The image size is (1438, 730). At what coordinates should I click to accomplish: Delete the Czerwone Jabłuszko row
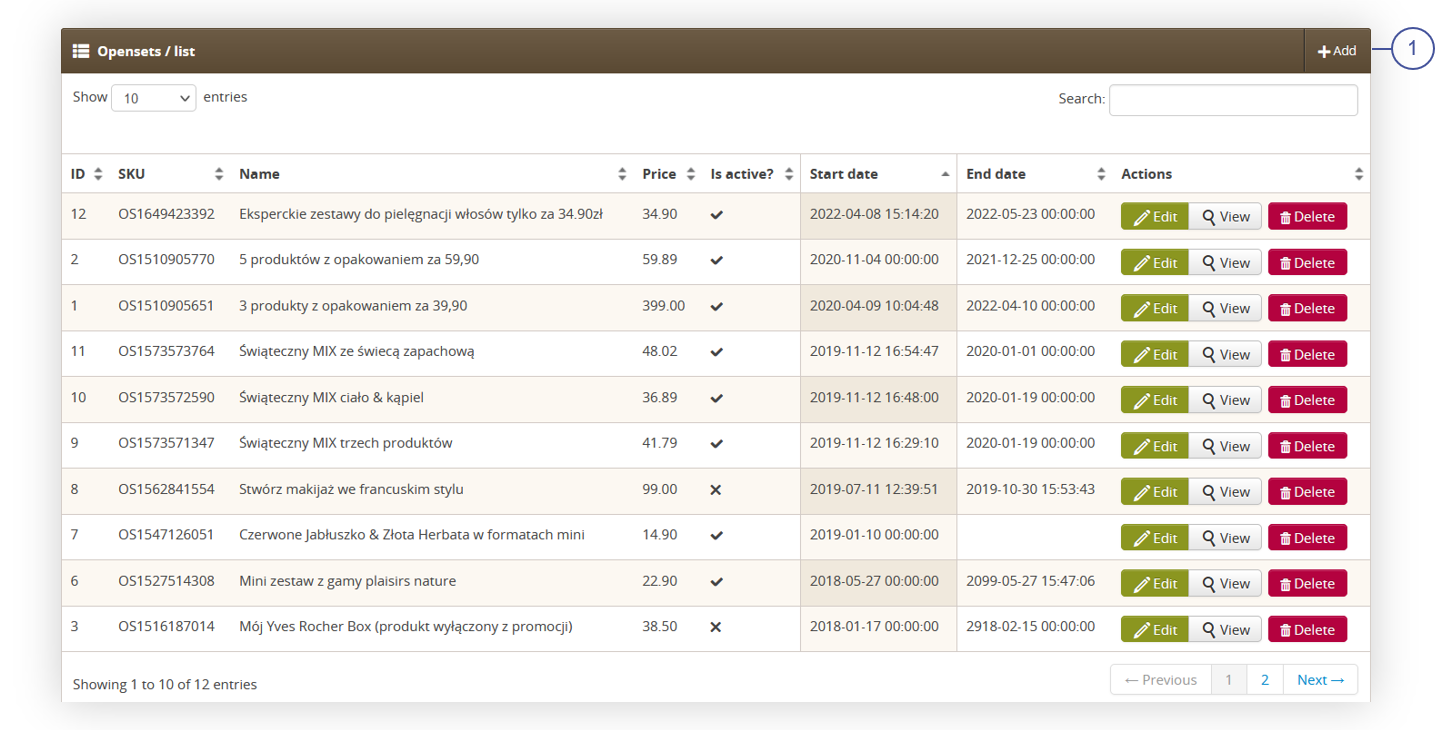click(1307, 538)
